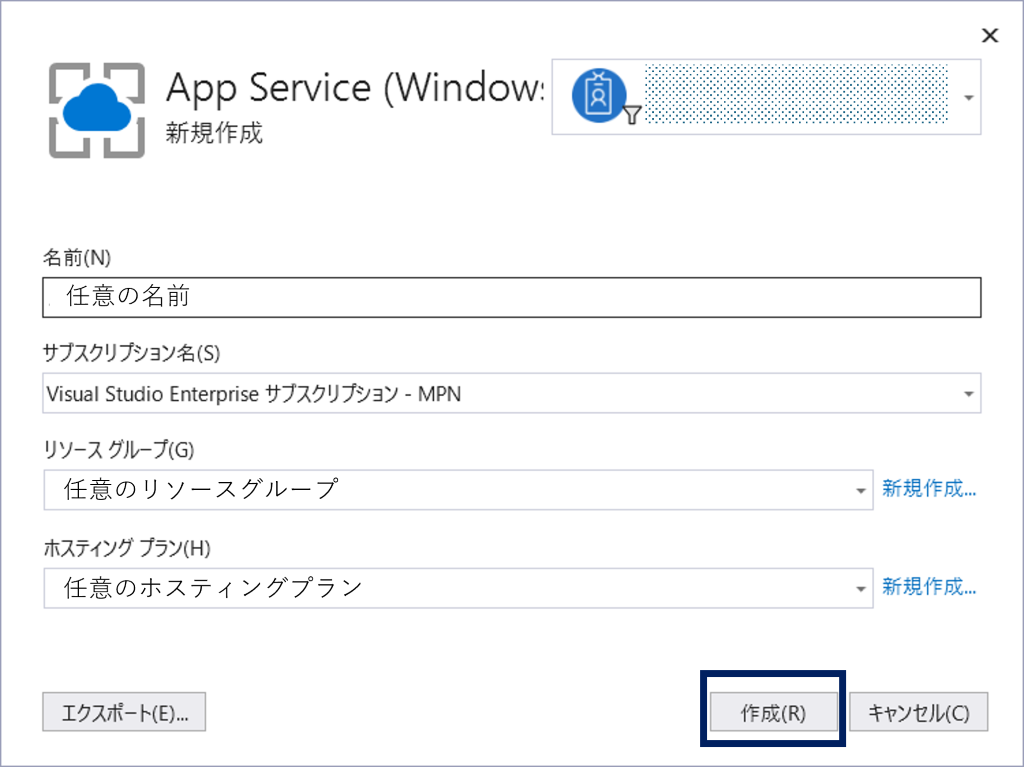Click the 新規作成 subtitle under title

click(214, 133)
